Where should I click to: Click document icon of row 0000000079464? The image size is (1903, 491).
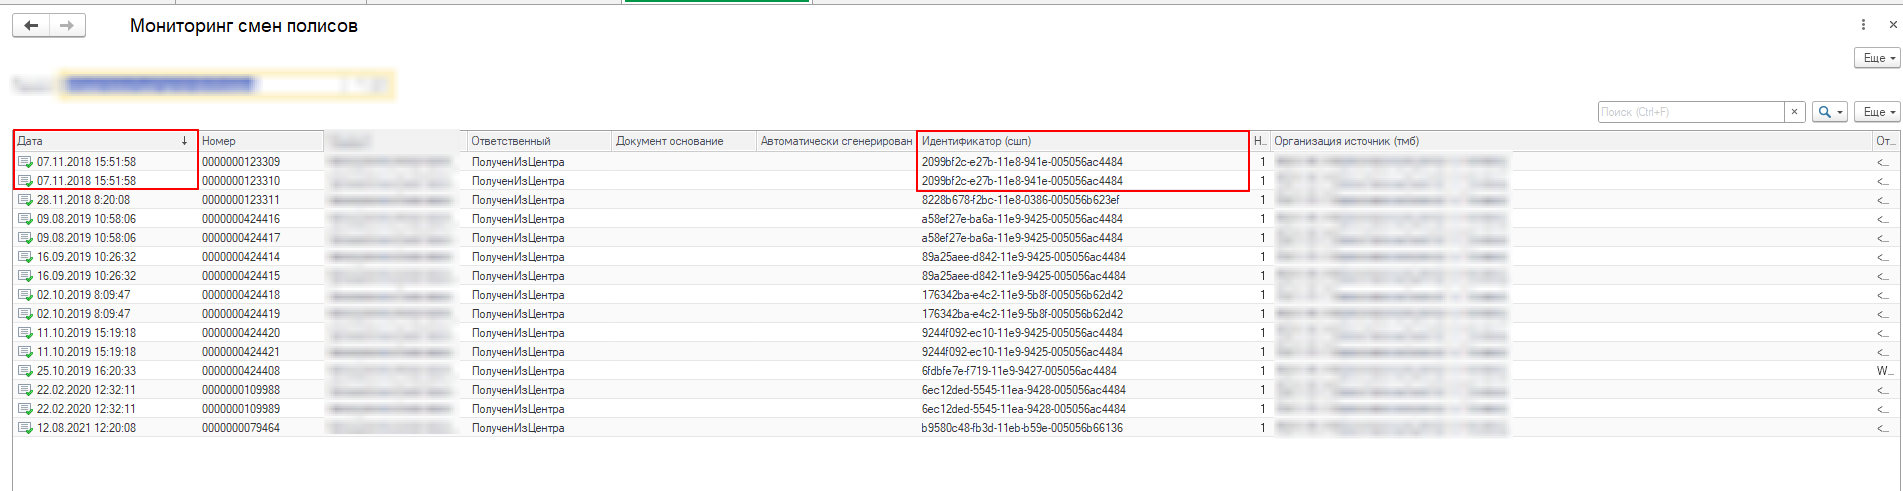point(25,428)
